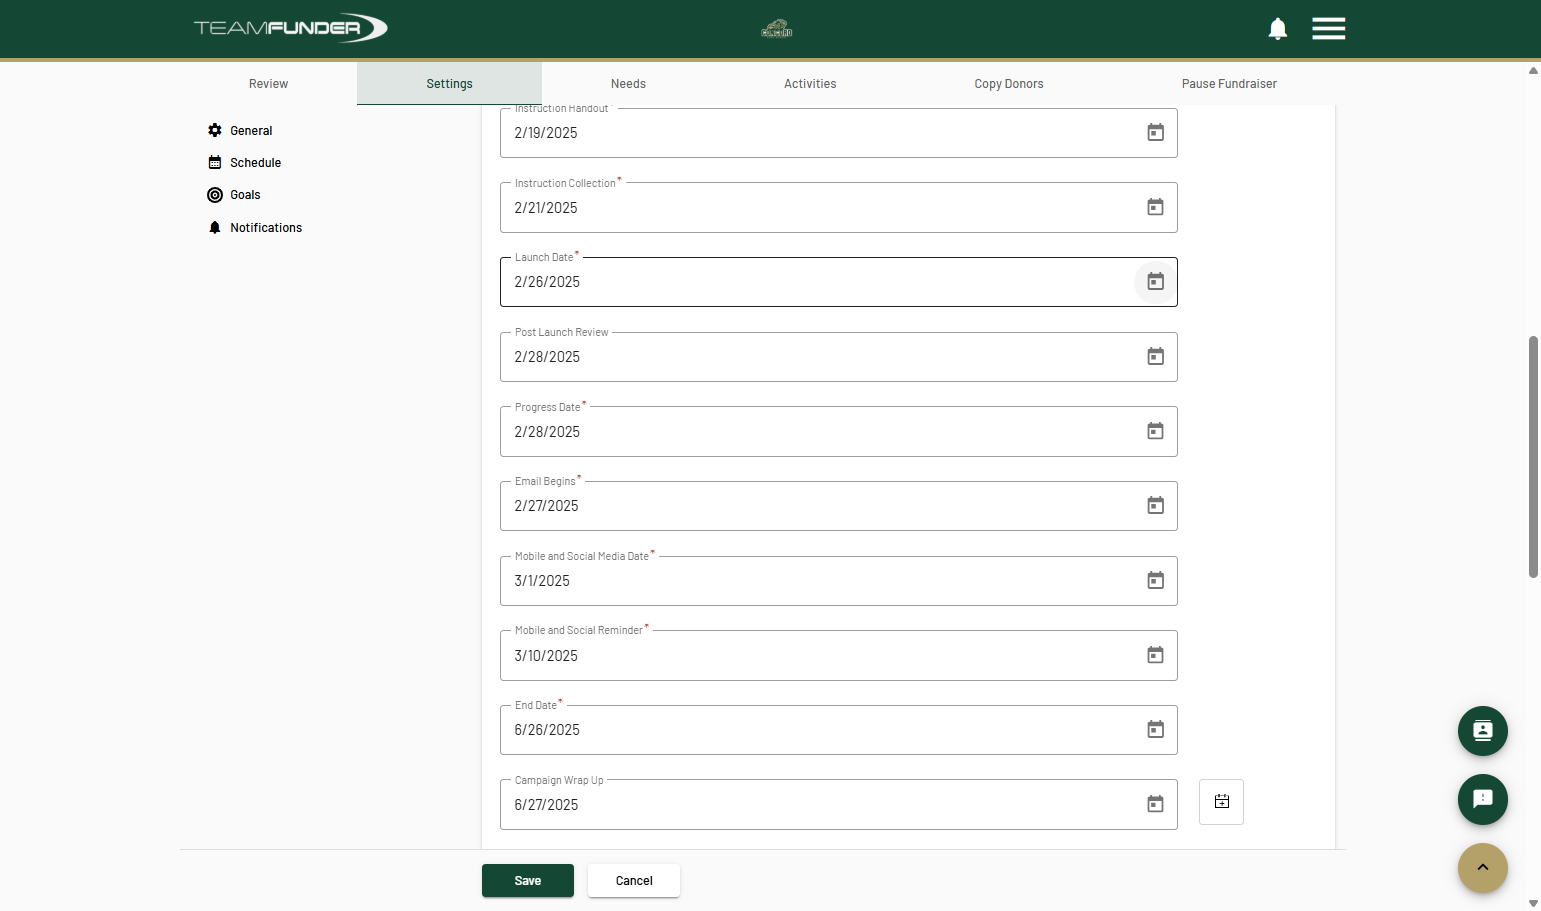Screen dimensions: 1541x911
Task: Select Goals in the settings sidebar
Action: coord(234,195)
